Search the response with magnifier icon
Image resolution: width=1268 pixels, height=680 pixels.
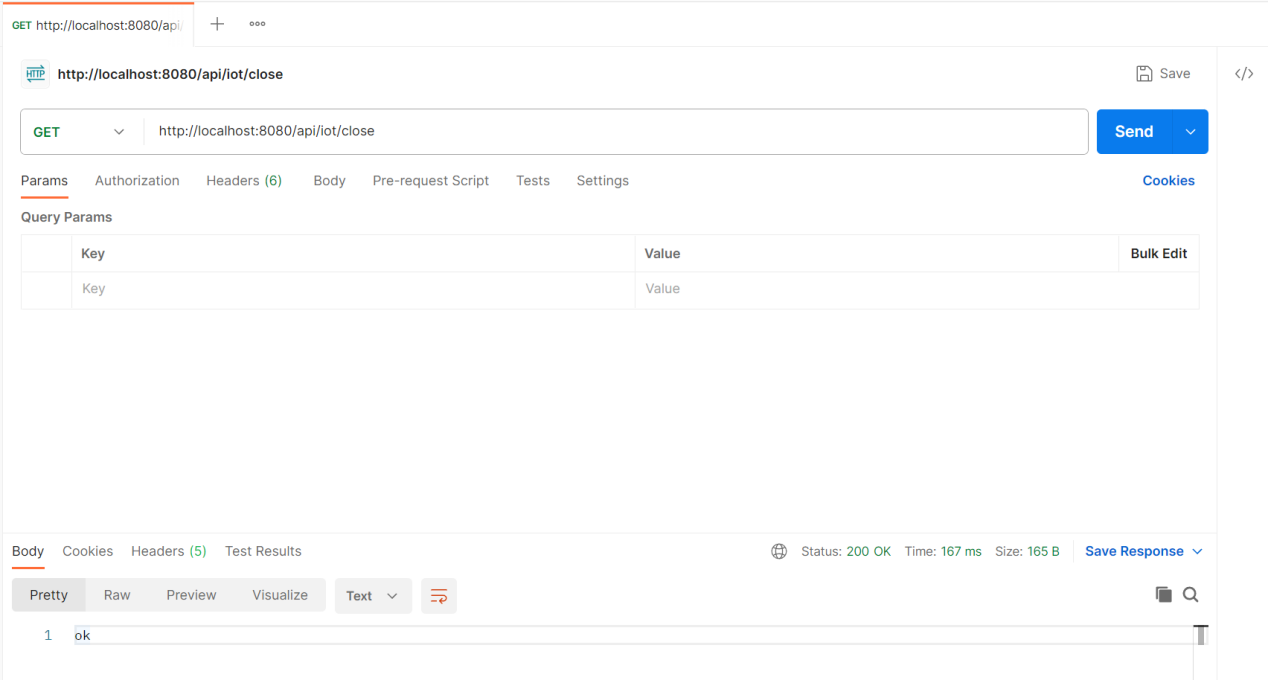pos(1190,595)
